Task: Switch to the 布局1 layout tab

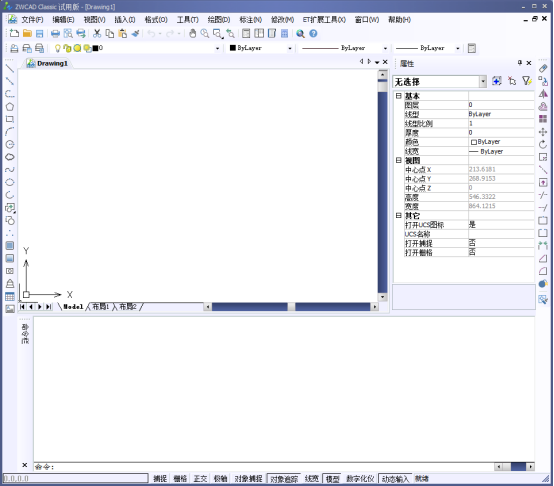Action: click(x=101, y=307)
